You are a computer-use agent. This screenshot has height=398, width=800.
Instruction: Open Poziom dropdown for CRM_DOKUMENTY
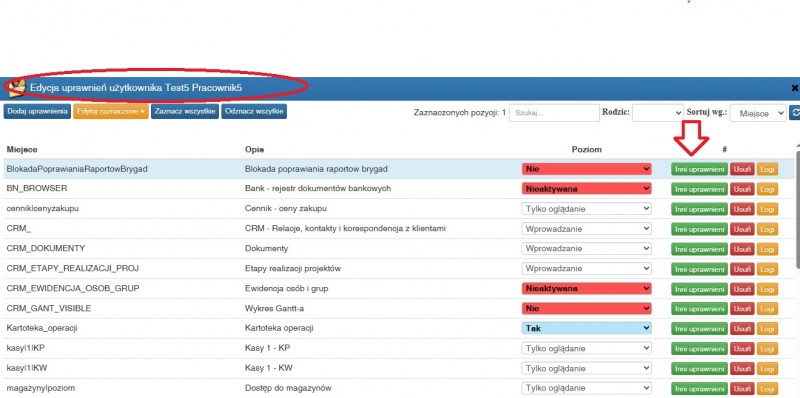587,248
